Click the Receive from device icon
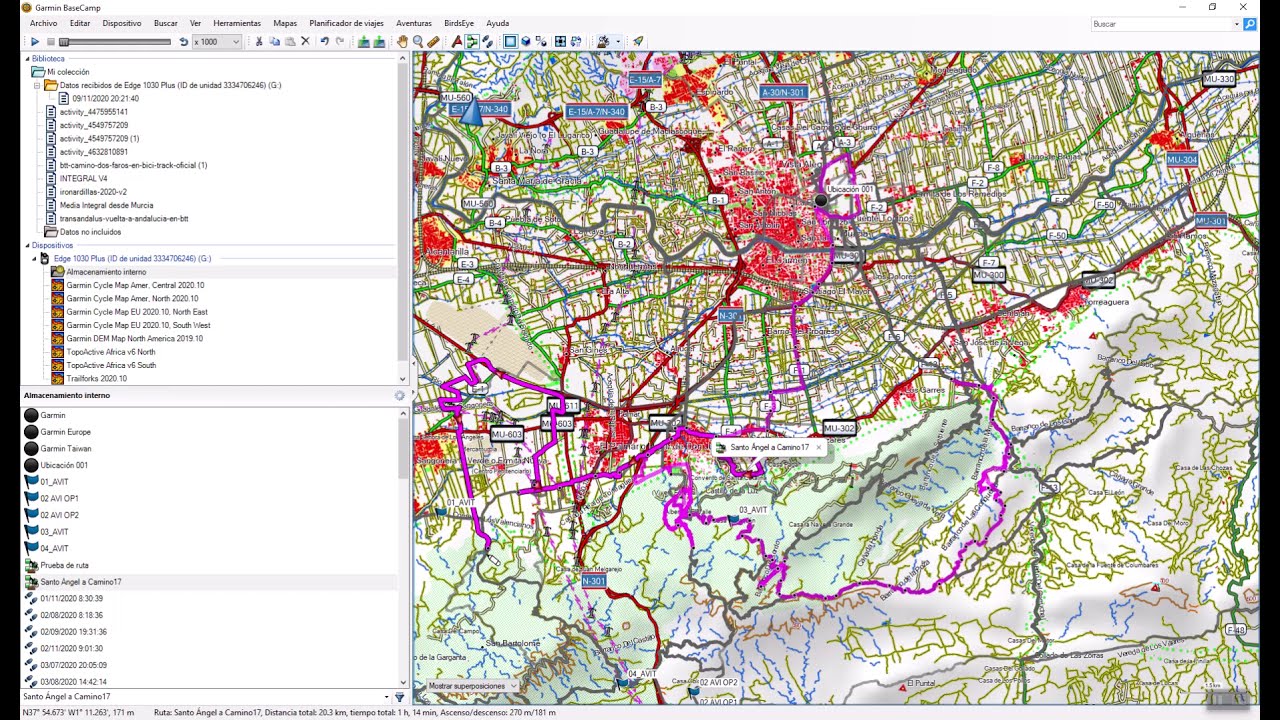The width and height of the screenshot is (1280, 720). coord(379,42)
